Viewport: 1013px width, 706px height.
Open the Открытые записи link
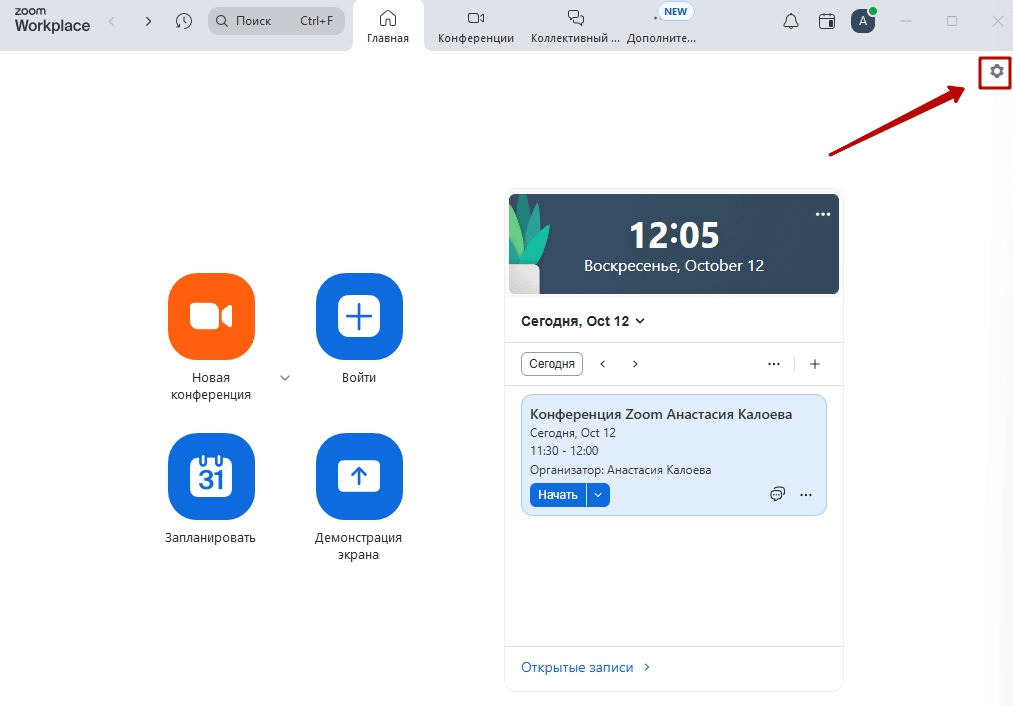(585, 667)
